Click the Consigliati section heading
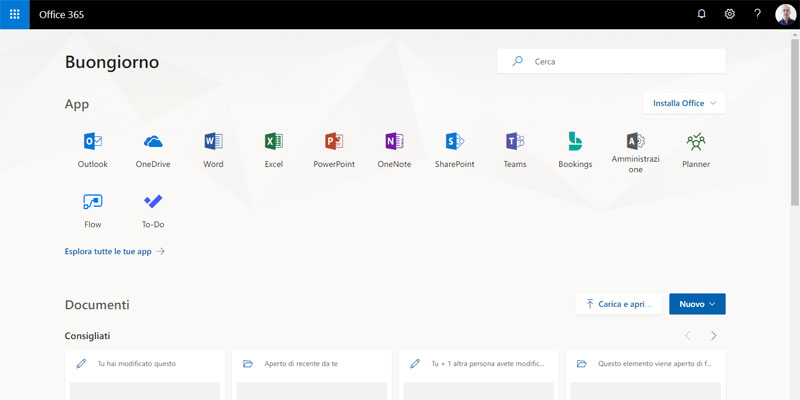Screen dimensions: 800x400 (87, 336)
